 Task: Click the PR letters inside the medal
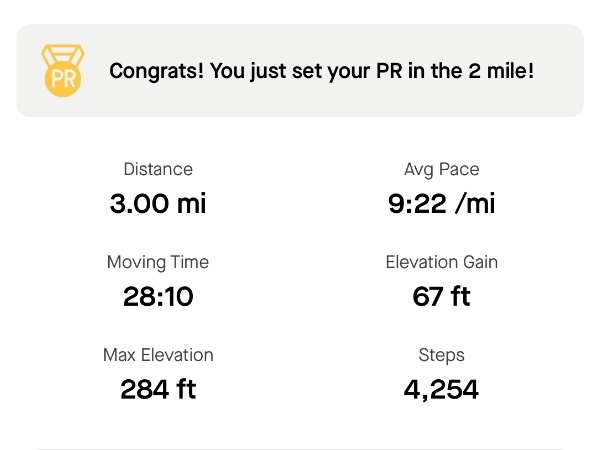[x=63, y=80]
